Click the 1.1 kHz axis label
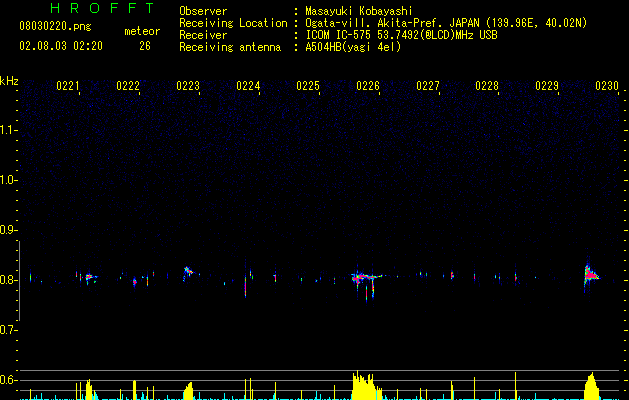629x400 pixels. coord(8,130)
